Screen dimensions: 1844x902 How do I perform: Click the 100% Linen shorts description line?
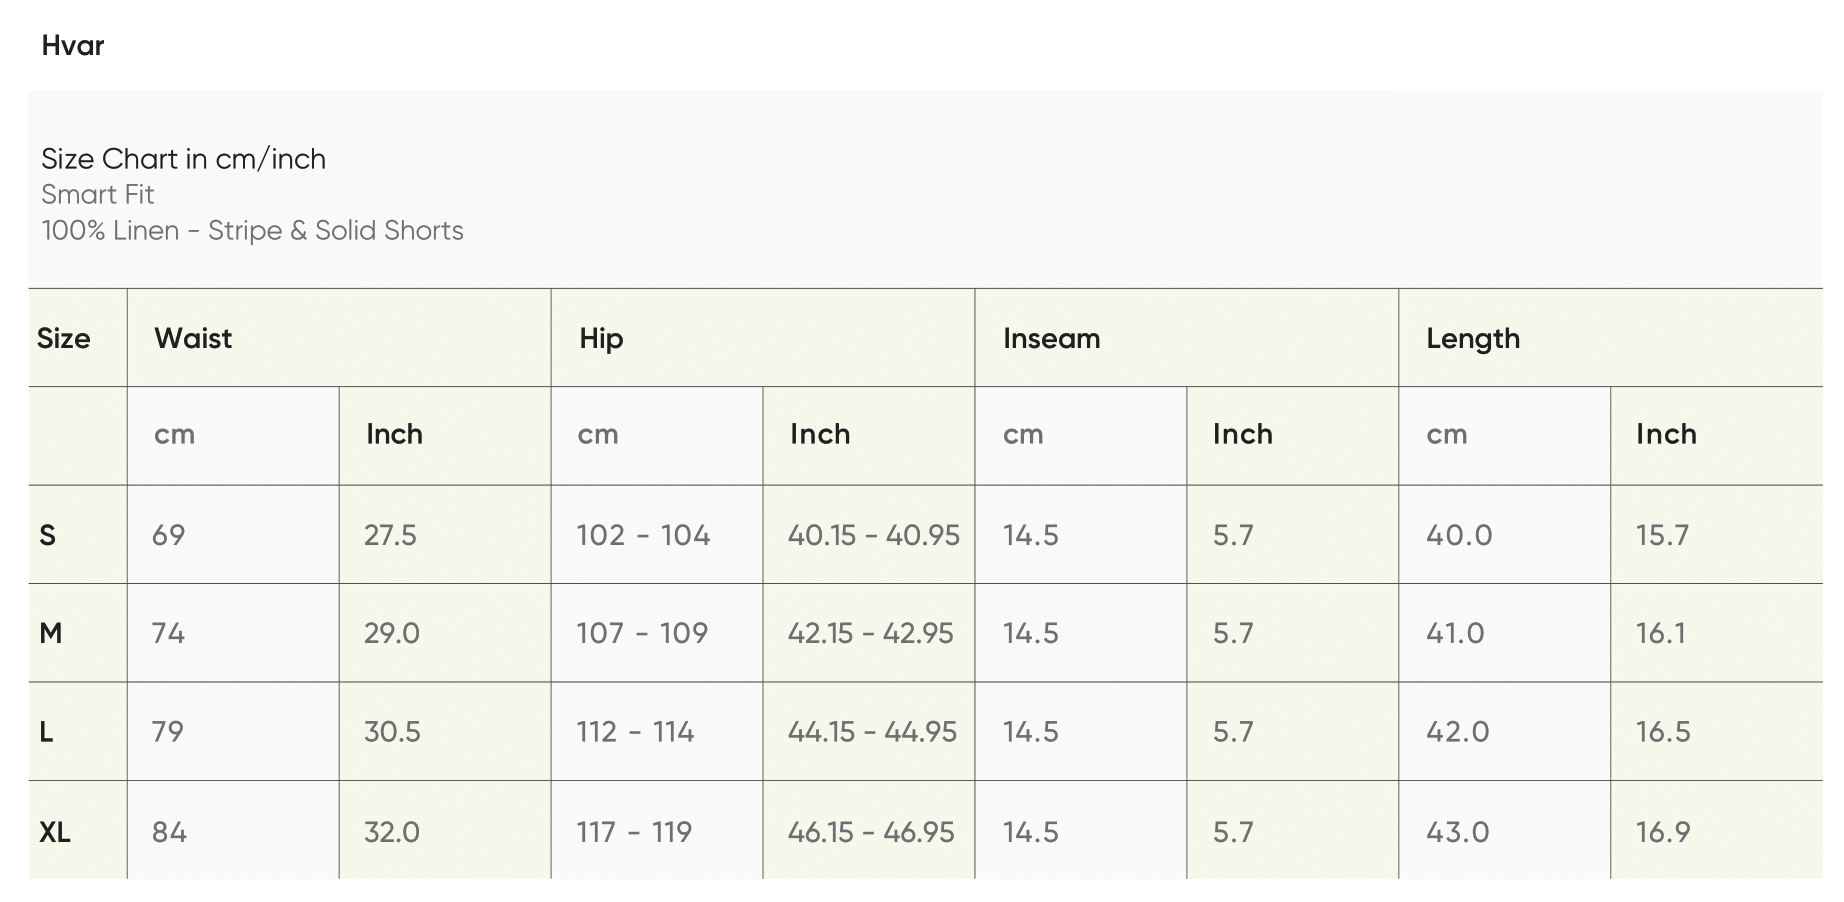tap(252, 231)
